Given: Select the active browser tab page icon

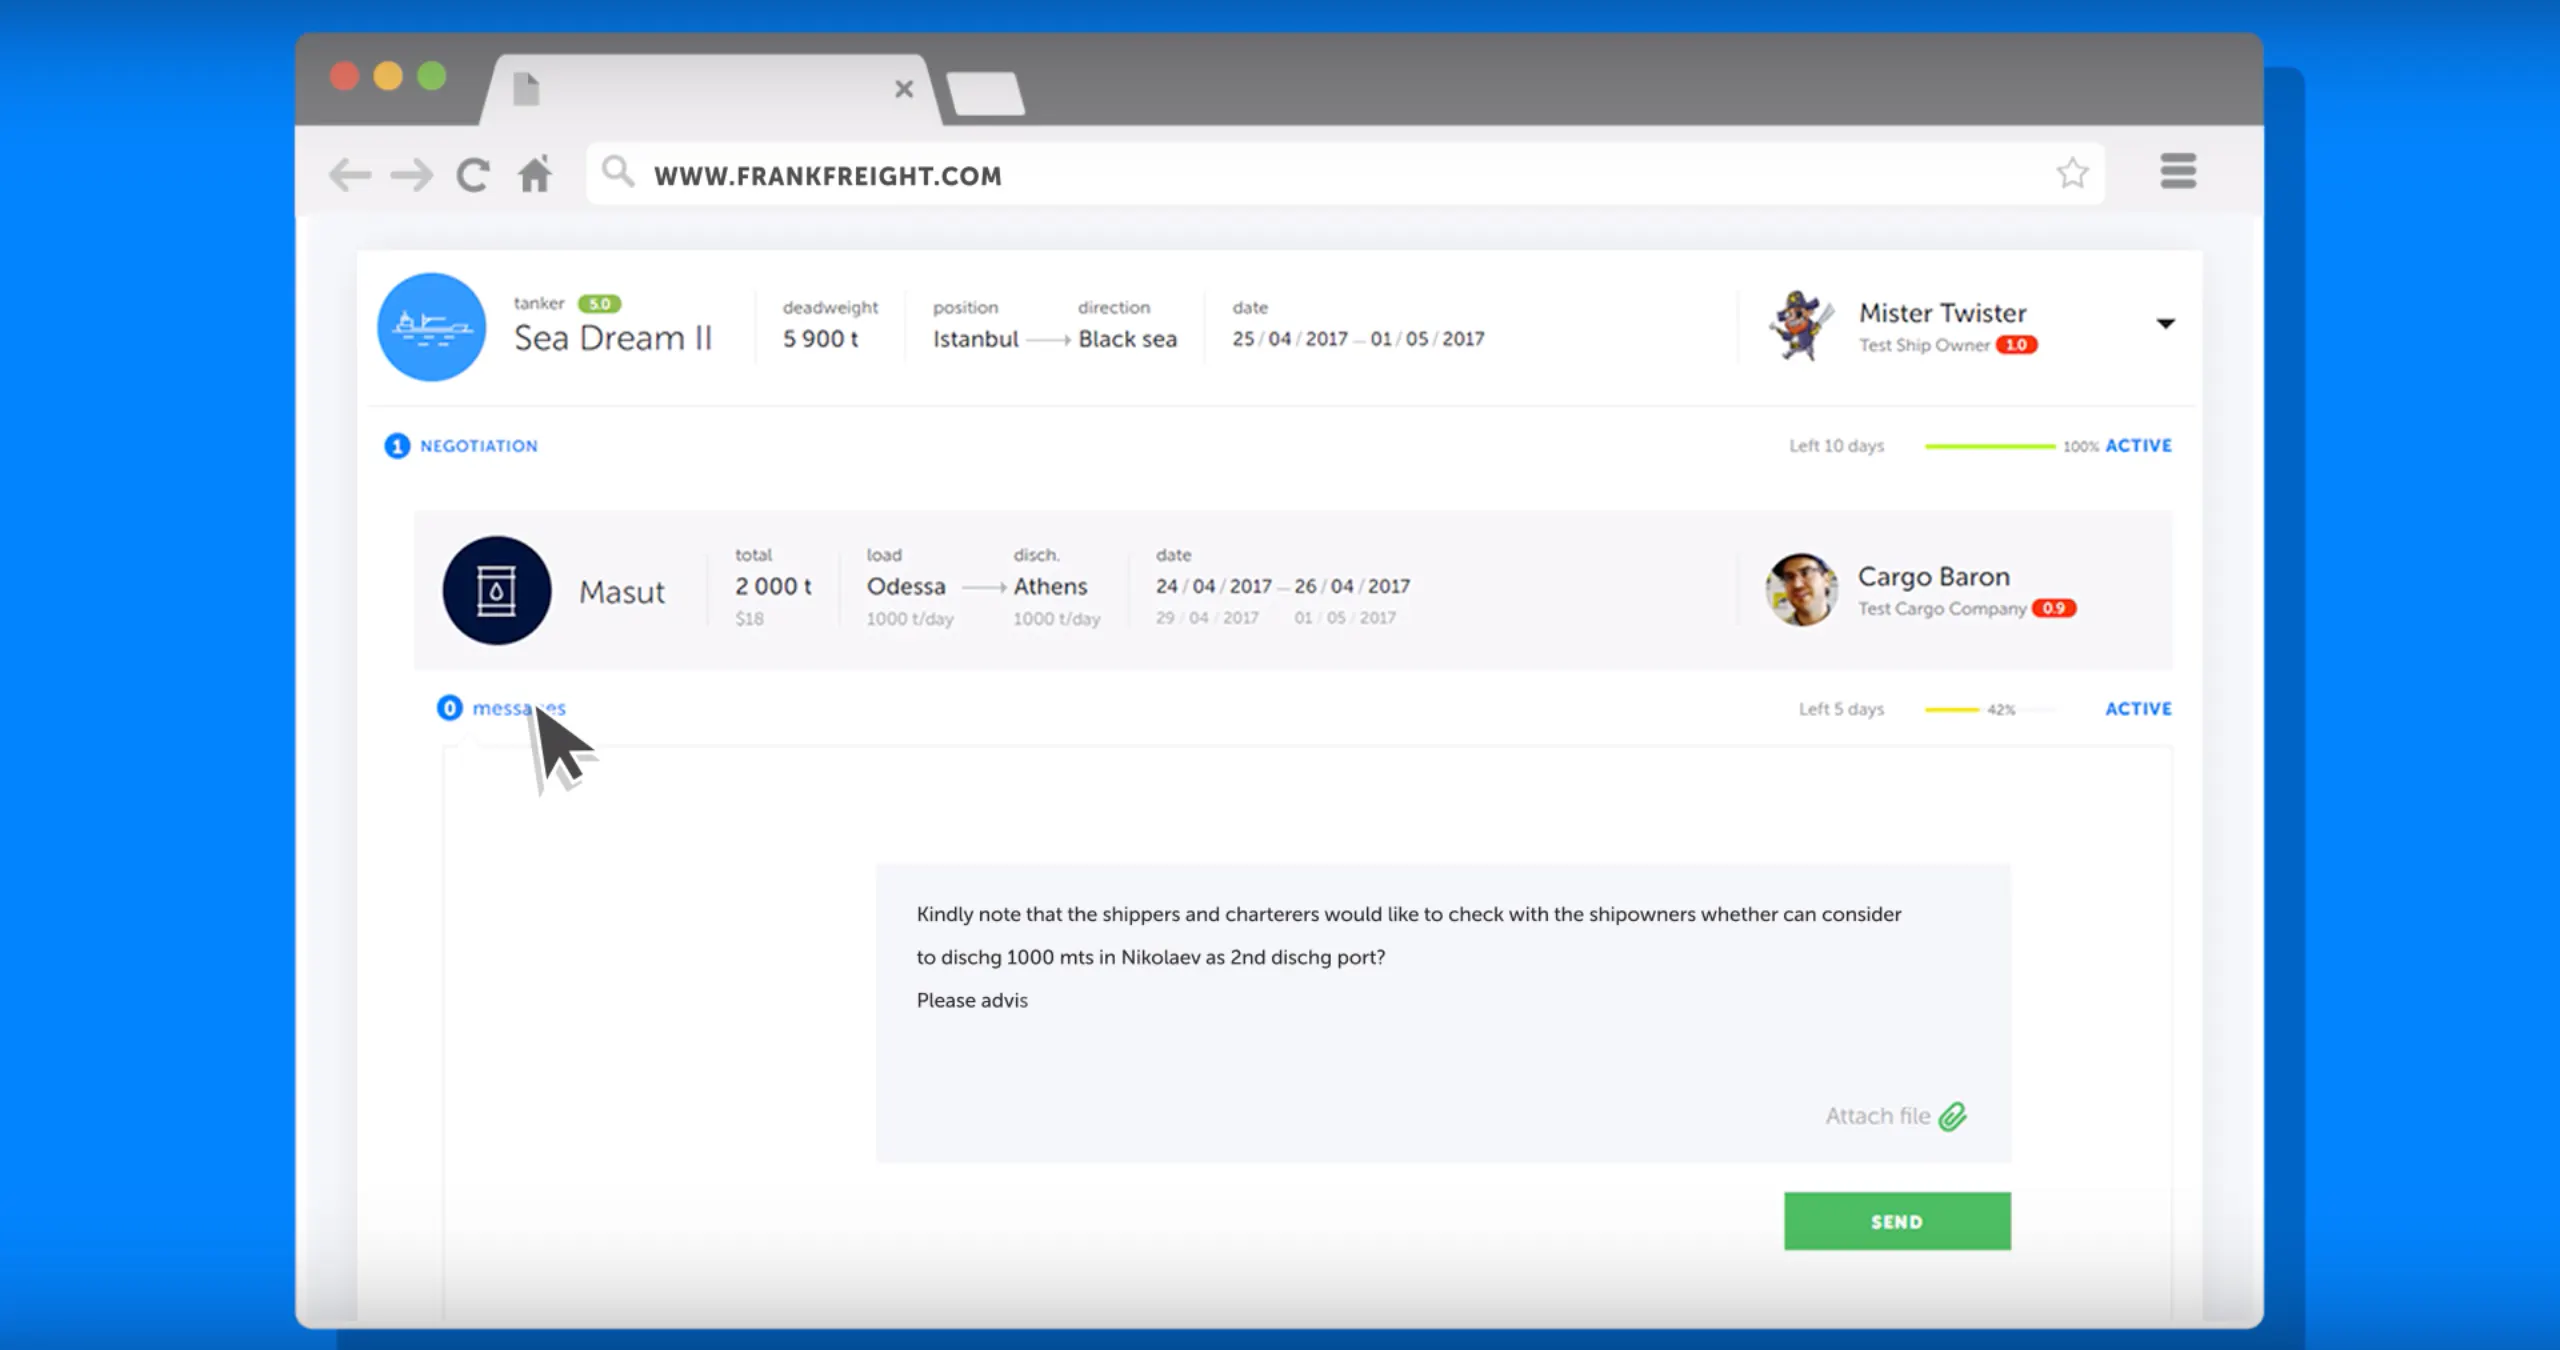Looking at the screenshot, I should [526, 89].
